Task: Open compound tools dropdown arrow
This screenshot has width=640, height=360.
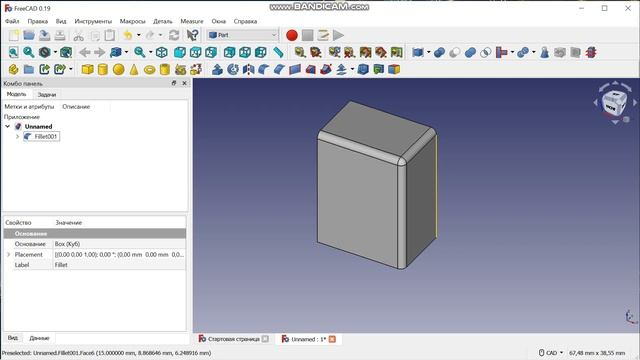Action: 428,52
